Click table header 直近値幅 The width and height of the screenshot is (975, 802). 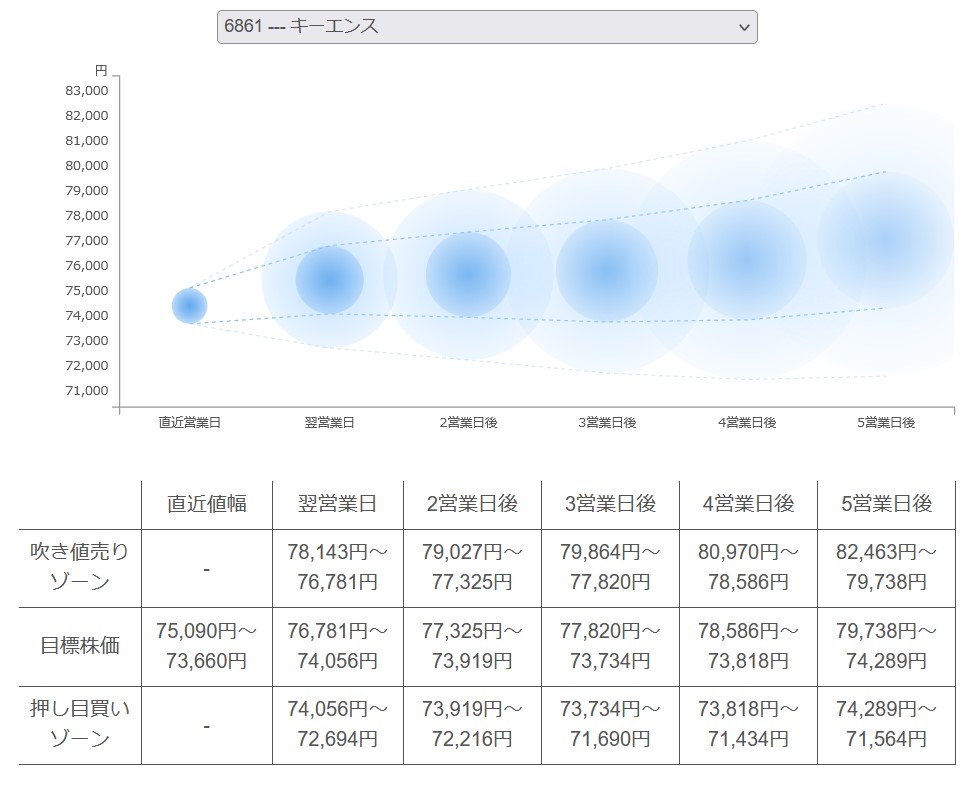[x=206, y=504]
